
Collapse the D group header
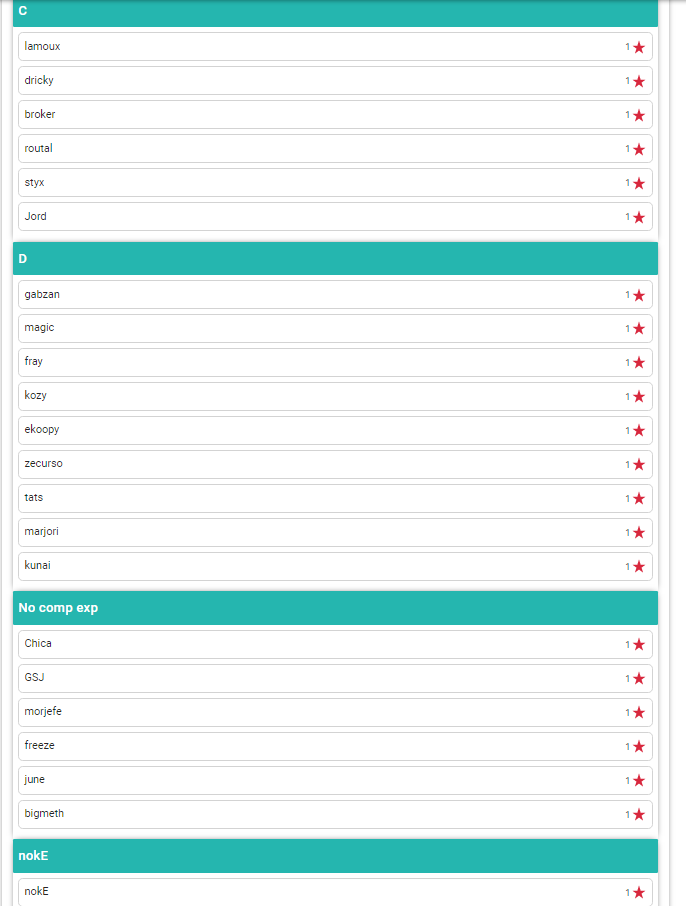[335, 258]
